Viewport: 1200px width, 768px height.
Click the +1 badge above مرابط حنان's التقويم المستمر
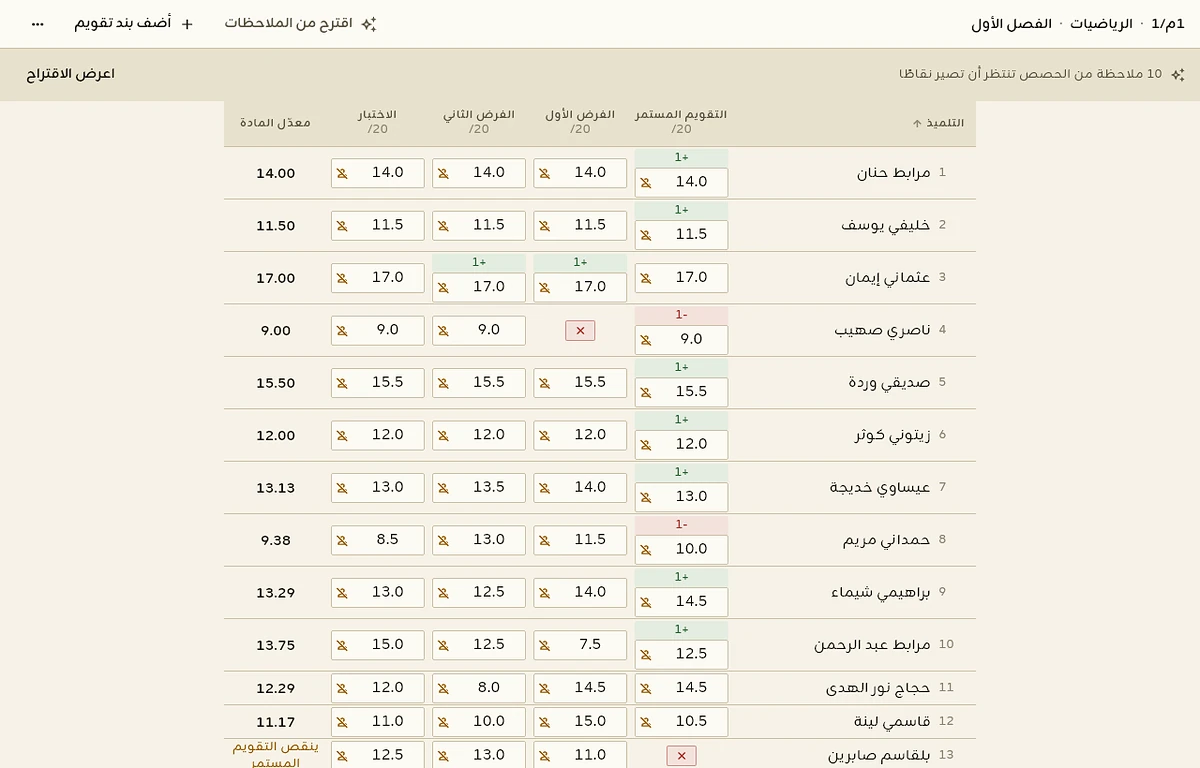[681, 157]
